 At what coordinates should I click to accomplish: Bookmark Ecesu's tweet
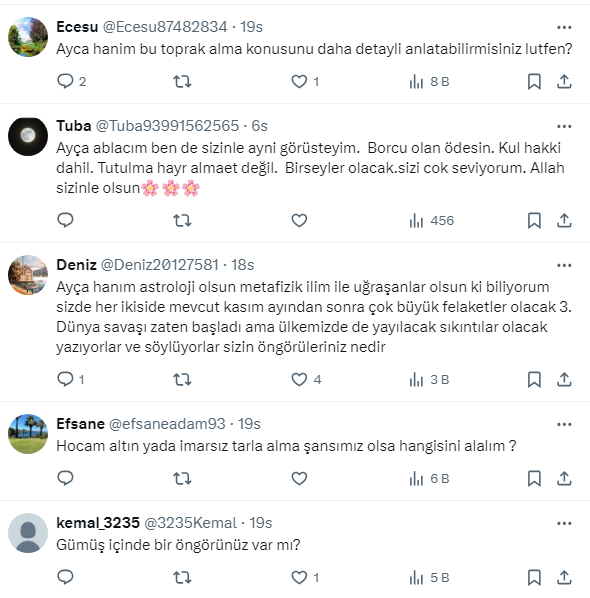(534, 82)
